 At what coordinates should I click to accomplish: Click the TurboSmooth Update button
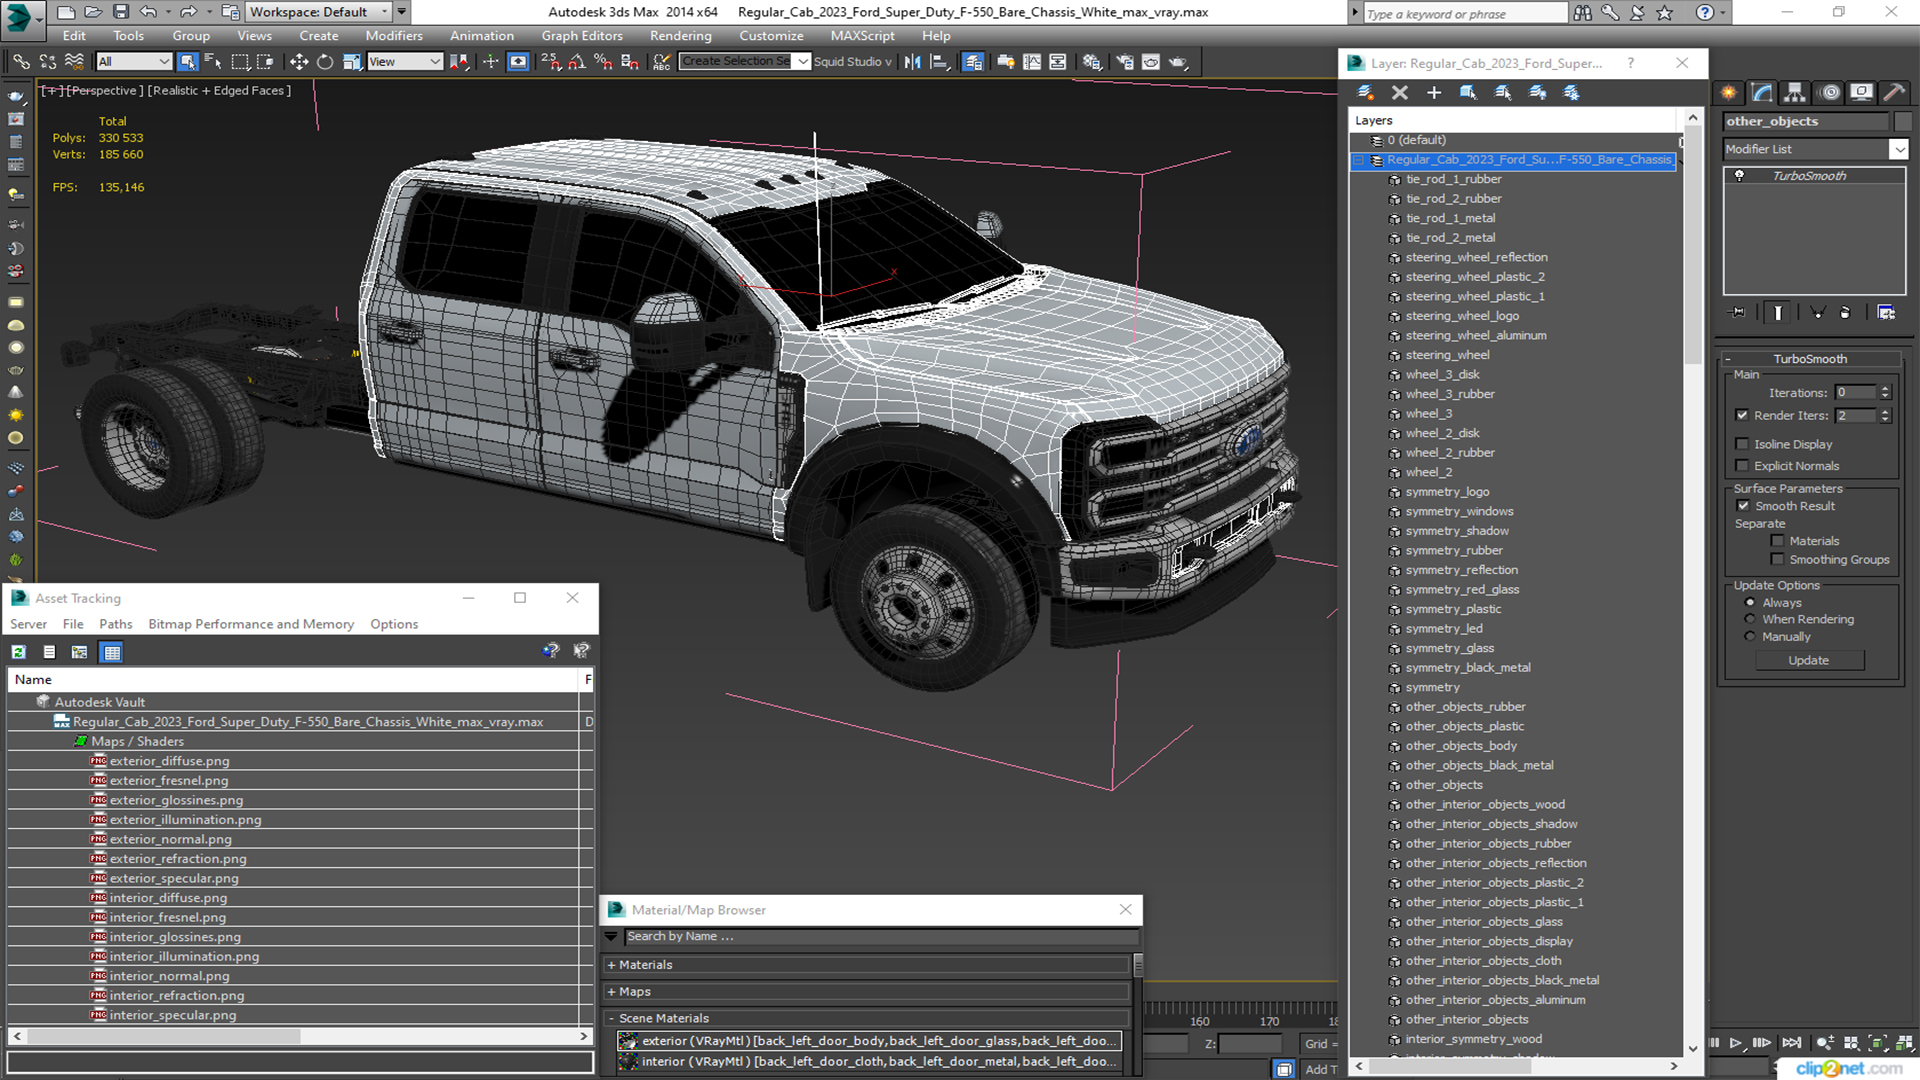tap(1808, 661)
